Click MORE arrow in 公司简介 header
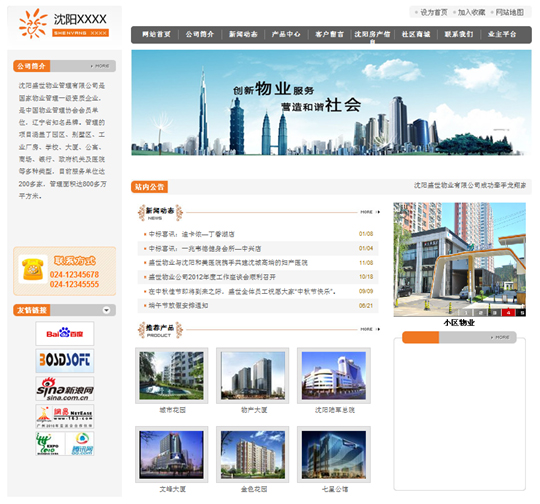Viewport: 540px width, 504px height. point(100,66)
